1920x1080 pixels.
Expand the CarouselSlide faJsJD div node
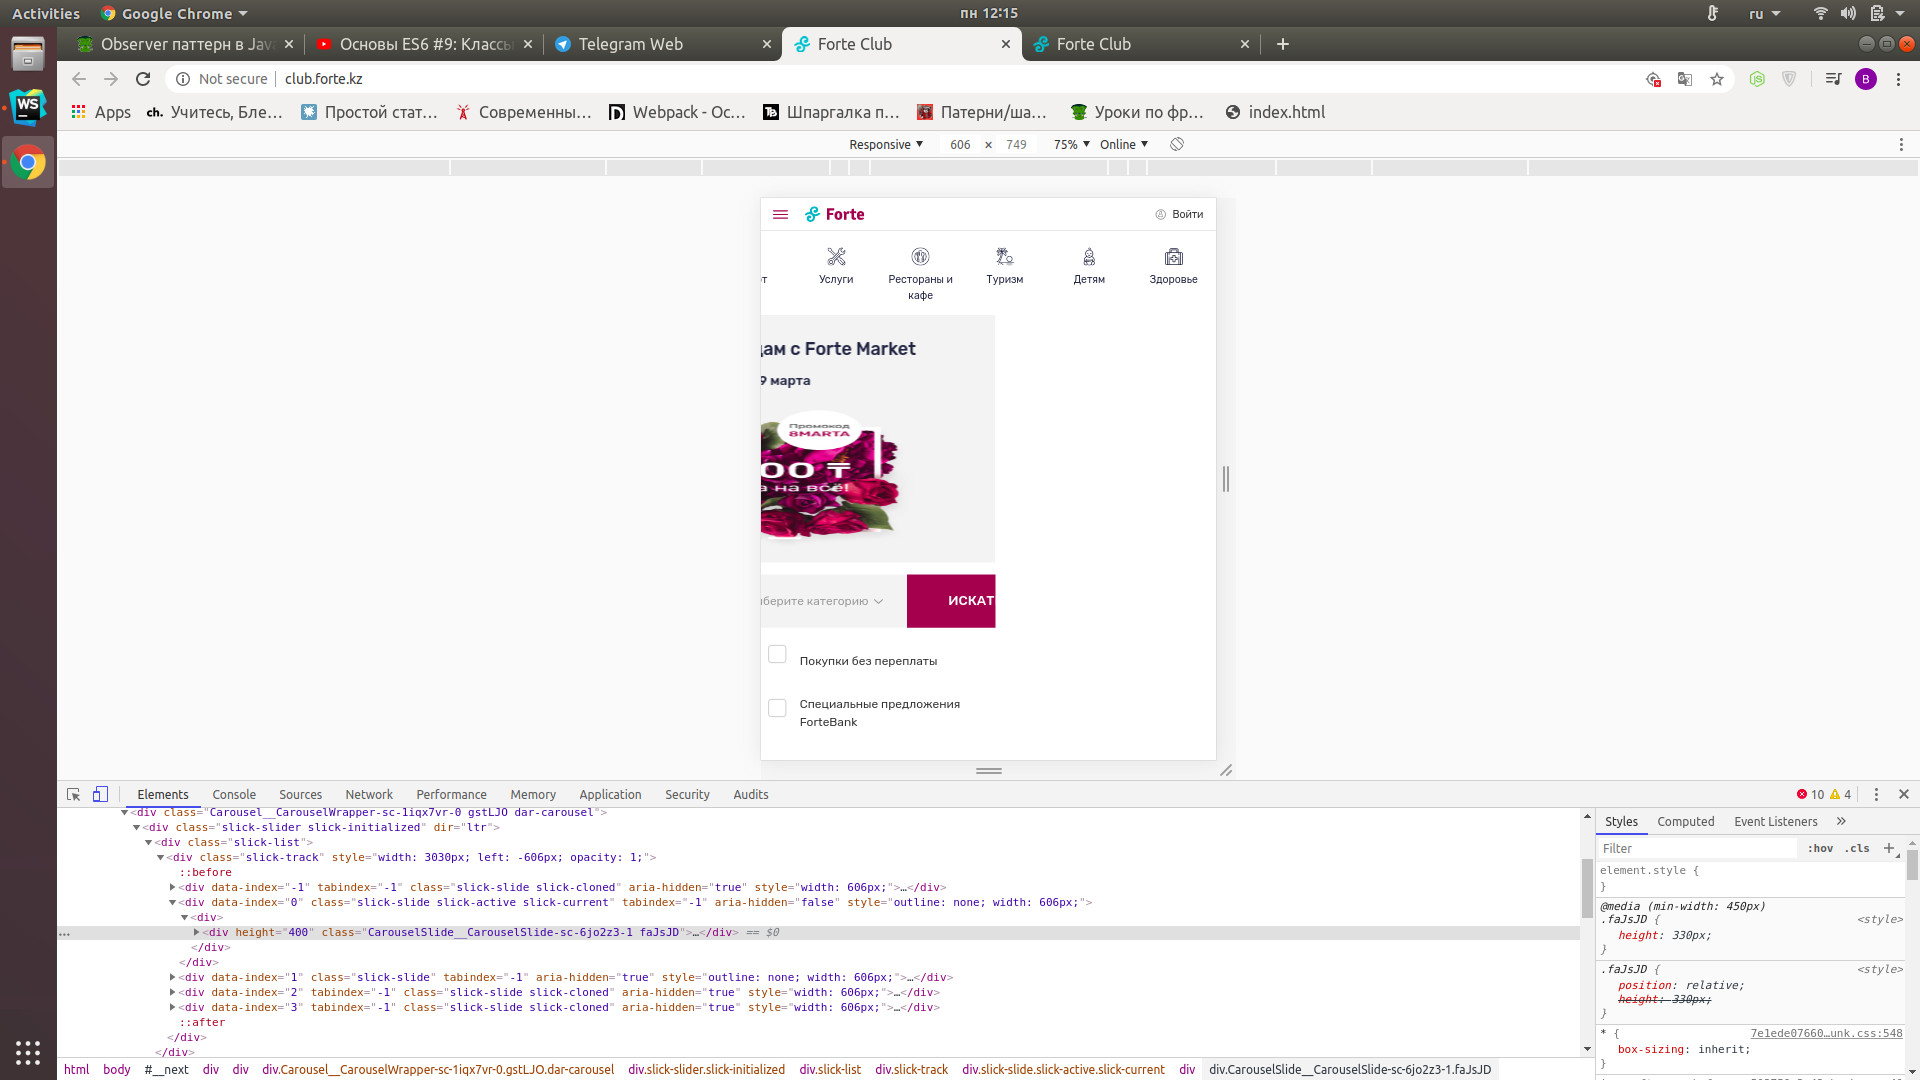click(x=197, y=932)
